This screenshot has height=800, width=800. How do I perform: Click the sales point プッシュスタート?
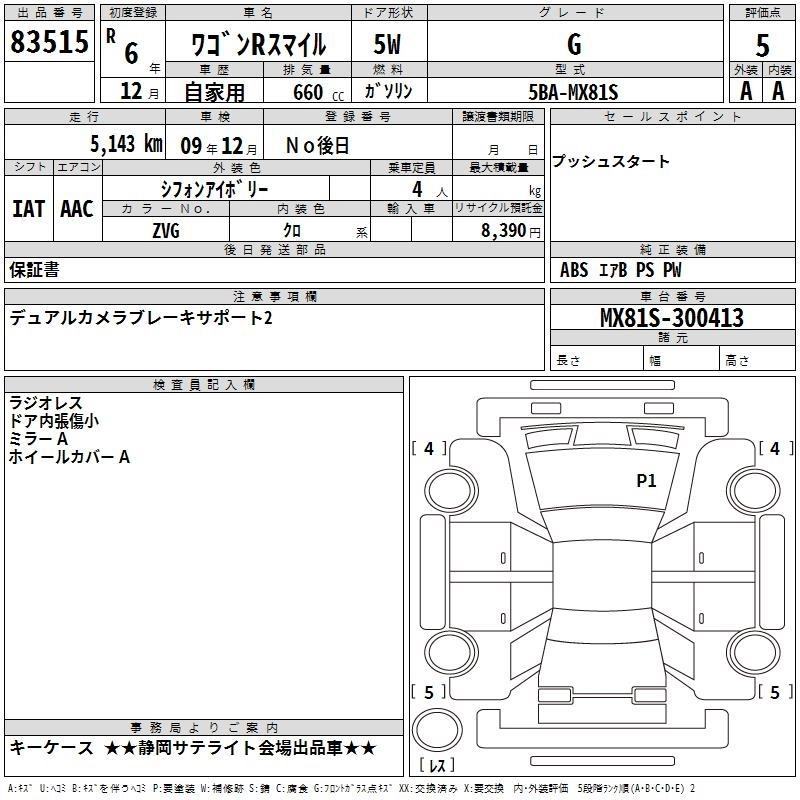(x=611, y=161)
